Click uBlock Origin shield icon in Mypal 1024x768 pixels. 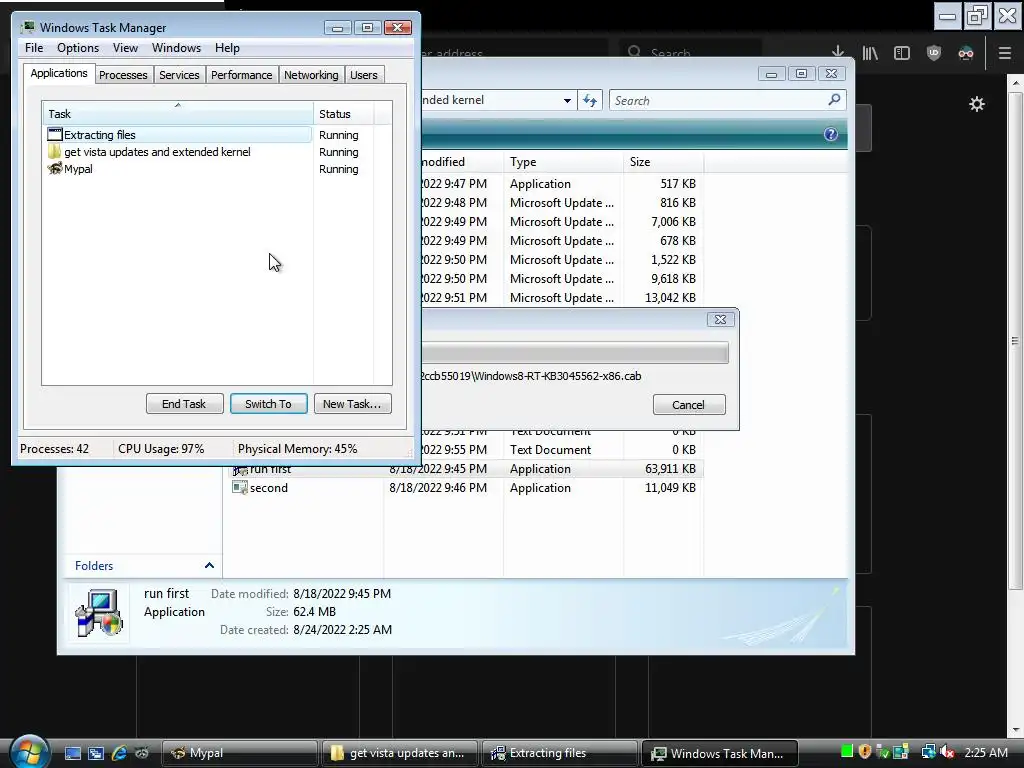pyautogui.click(x=934, y=53)
